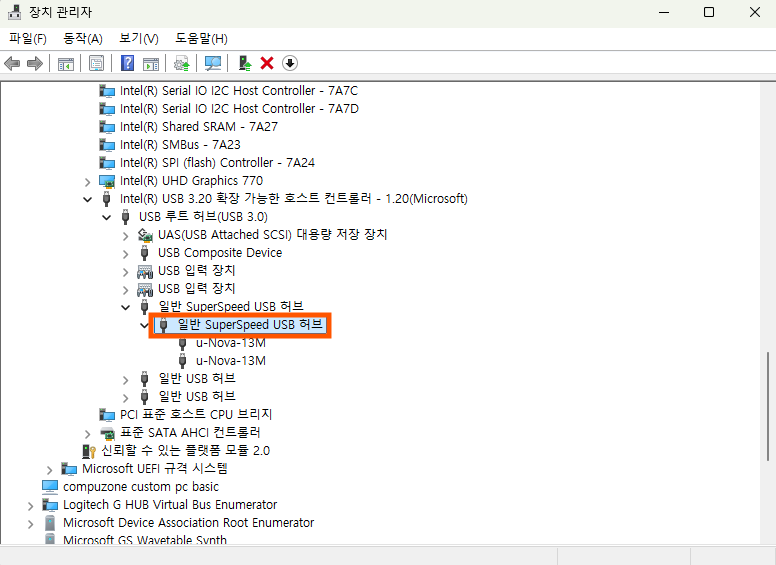Click the Help toolbar icon
The width and height of the screenshot is (776, 565).
(x=128, y=63)
